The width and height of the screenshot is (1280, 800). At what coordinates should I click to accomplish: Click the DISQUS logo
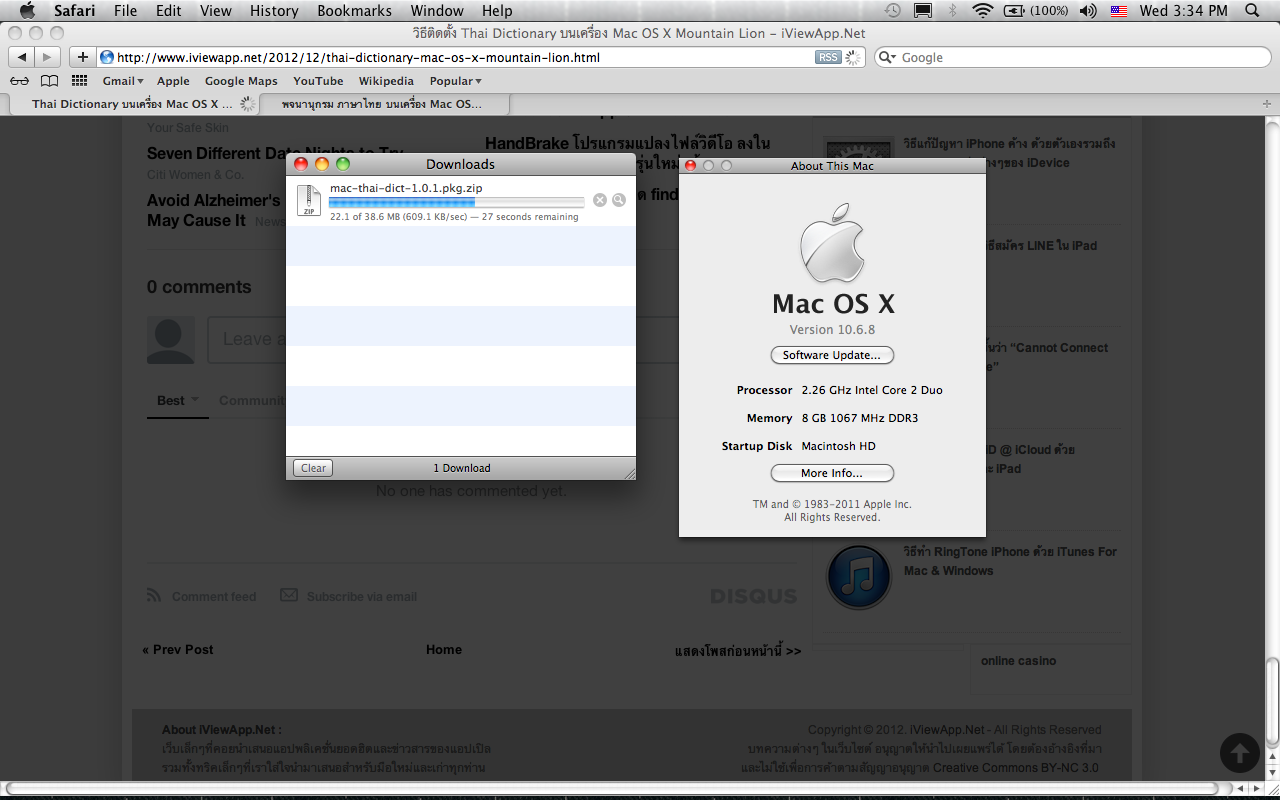(x=754, y=597)
